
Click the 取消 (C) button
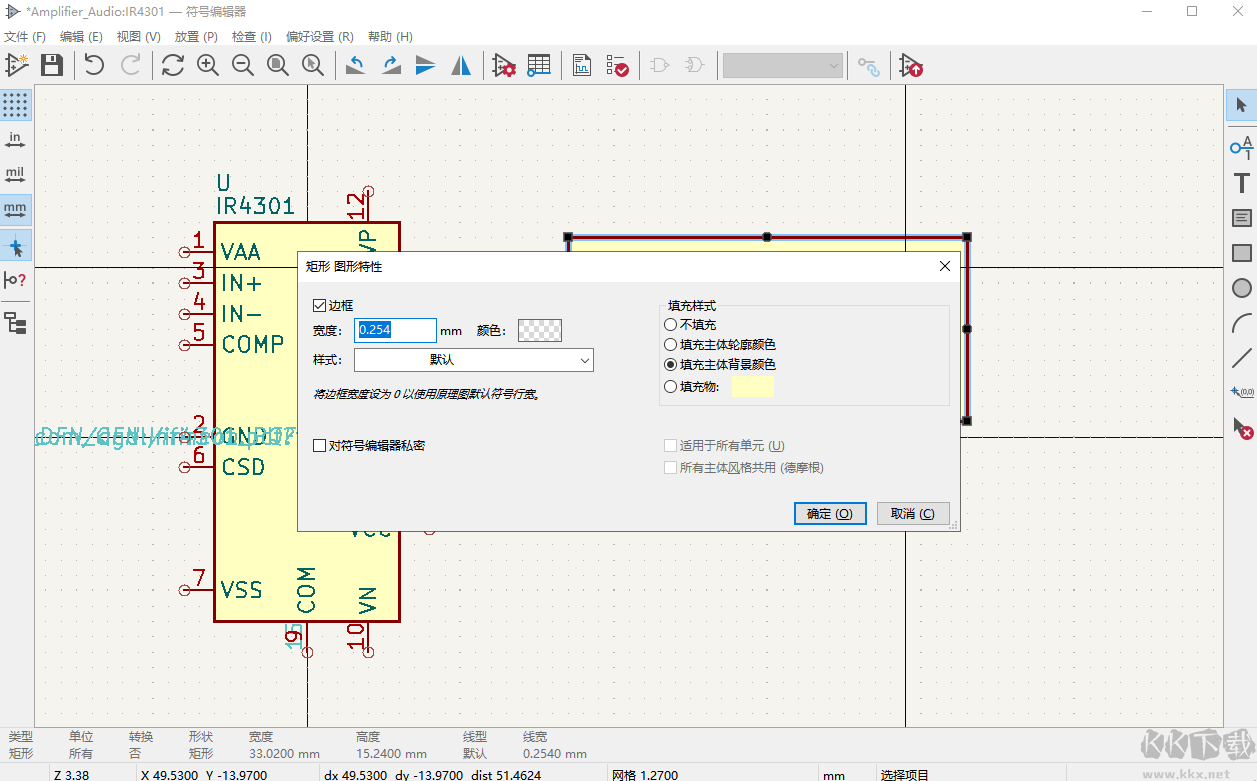click(912, 513)
